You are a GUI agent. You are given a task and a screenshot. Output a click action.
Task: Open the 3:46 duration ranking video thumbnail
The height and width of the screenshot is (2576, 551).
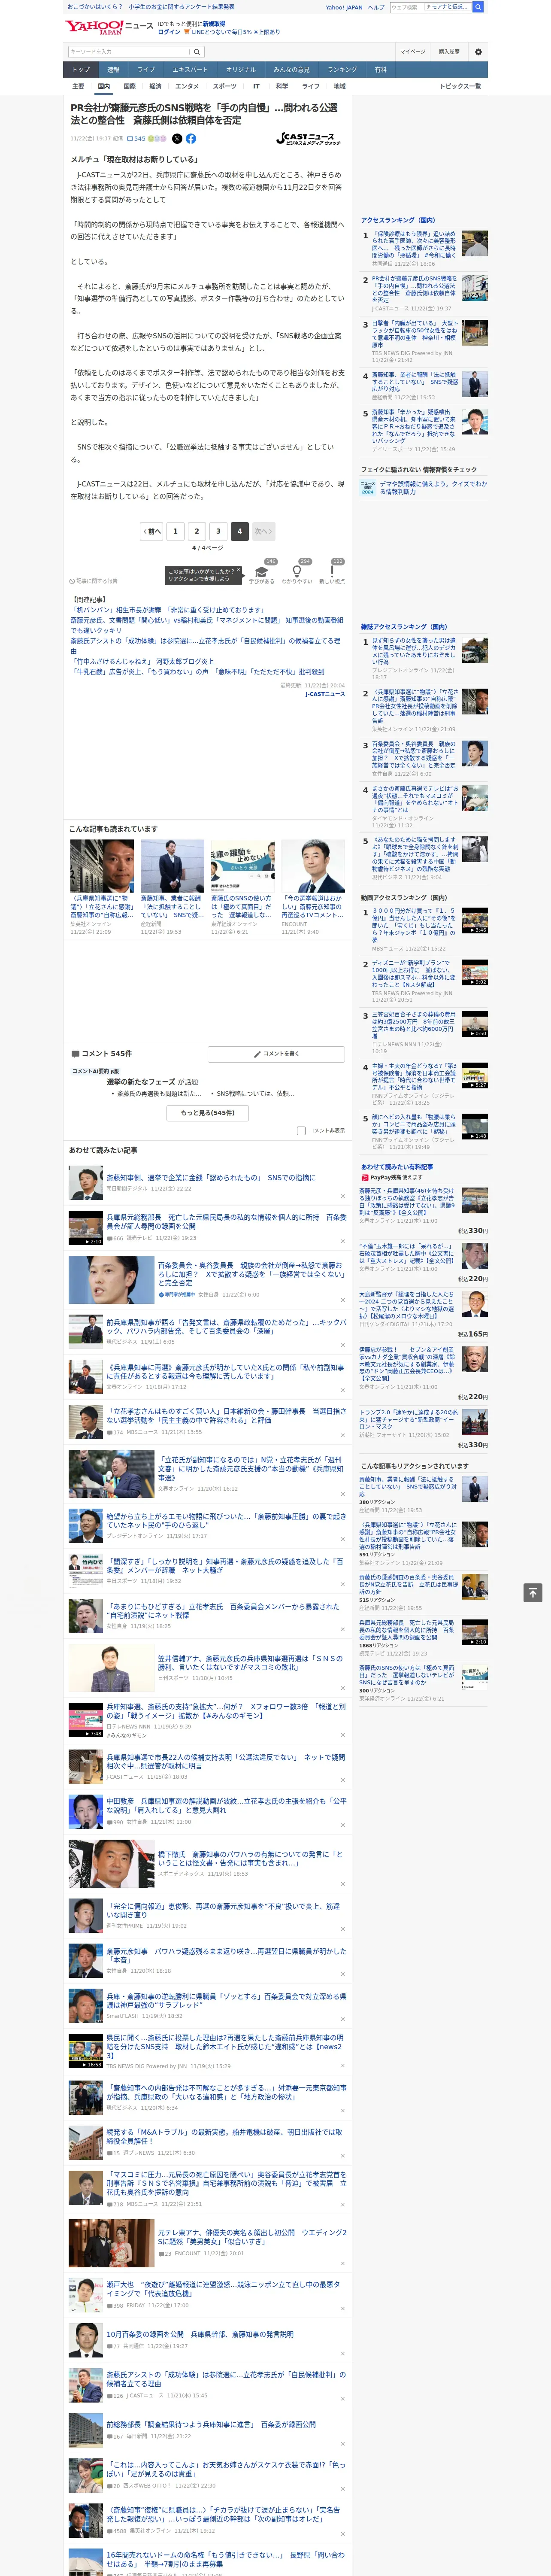tap(475, 921)
